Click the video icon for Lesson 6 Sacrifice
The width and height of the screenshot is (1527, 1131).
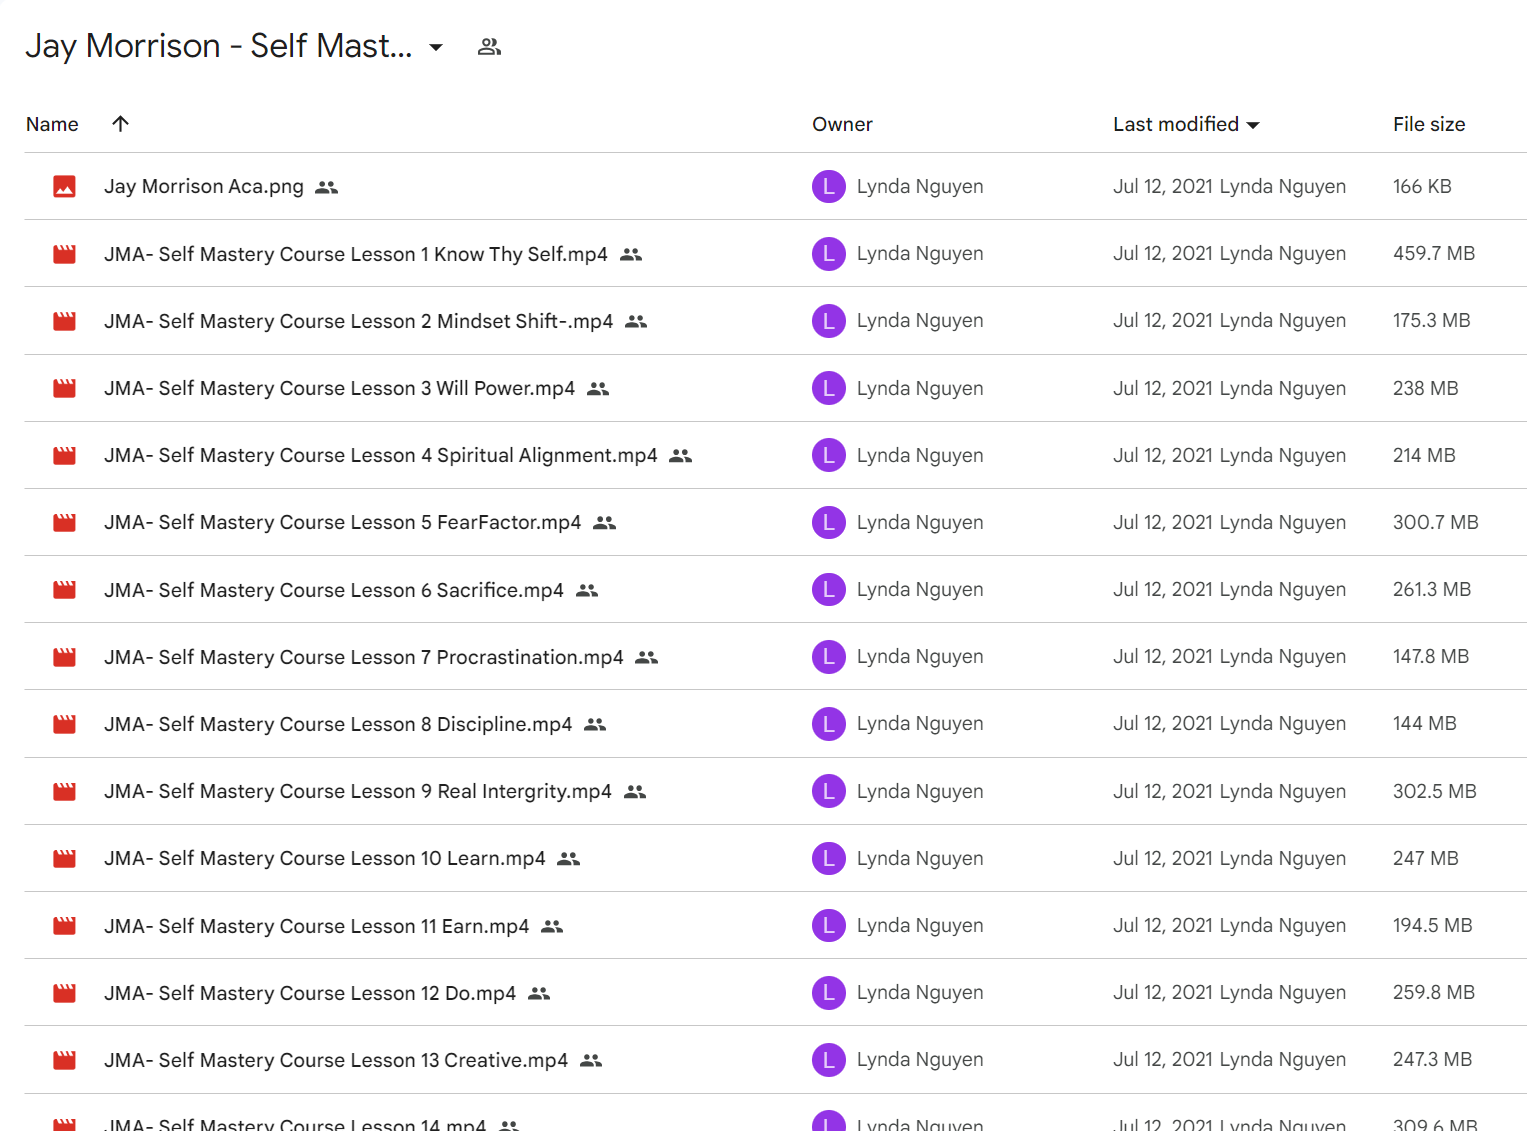(65, 590)
